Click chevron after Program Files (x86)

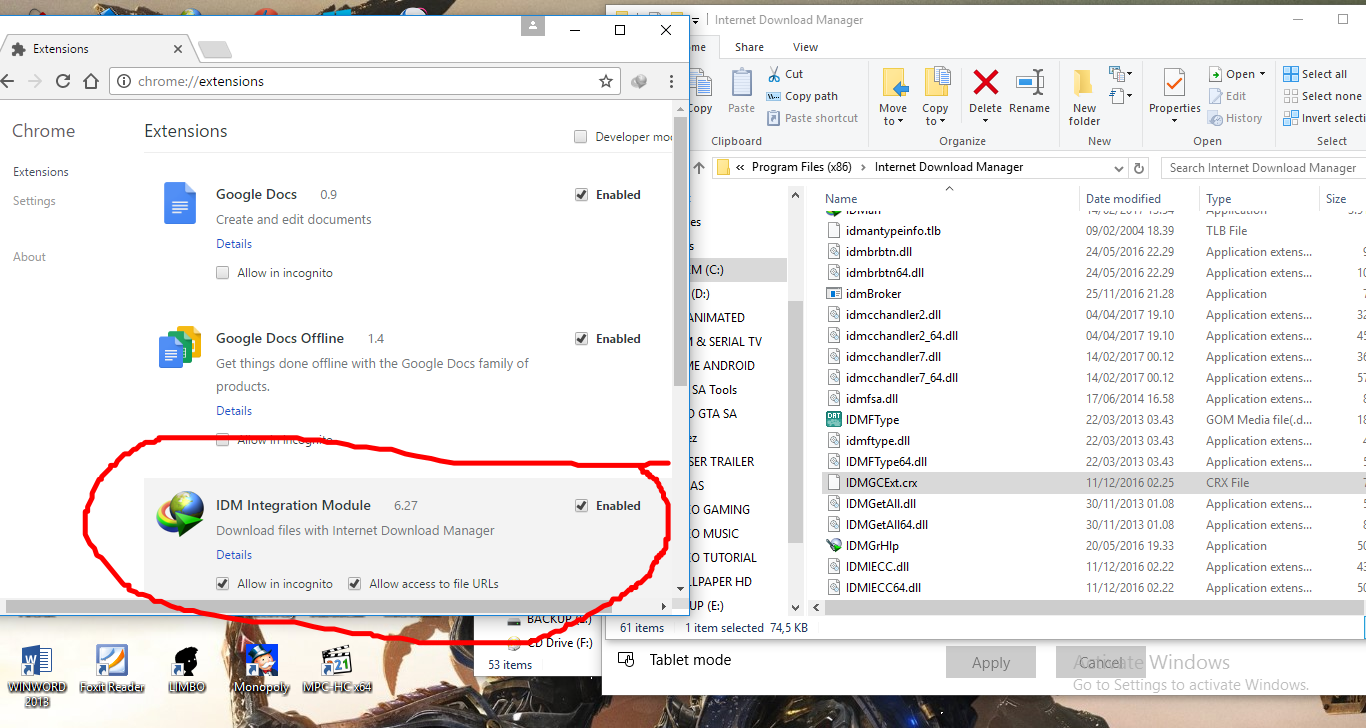(864, 167)
